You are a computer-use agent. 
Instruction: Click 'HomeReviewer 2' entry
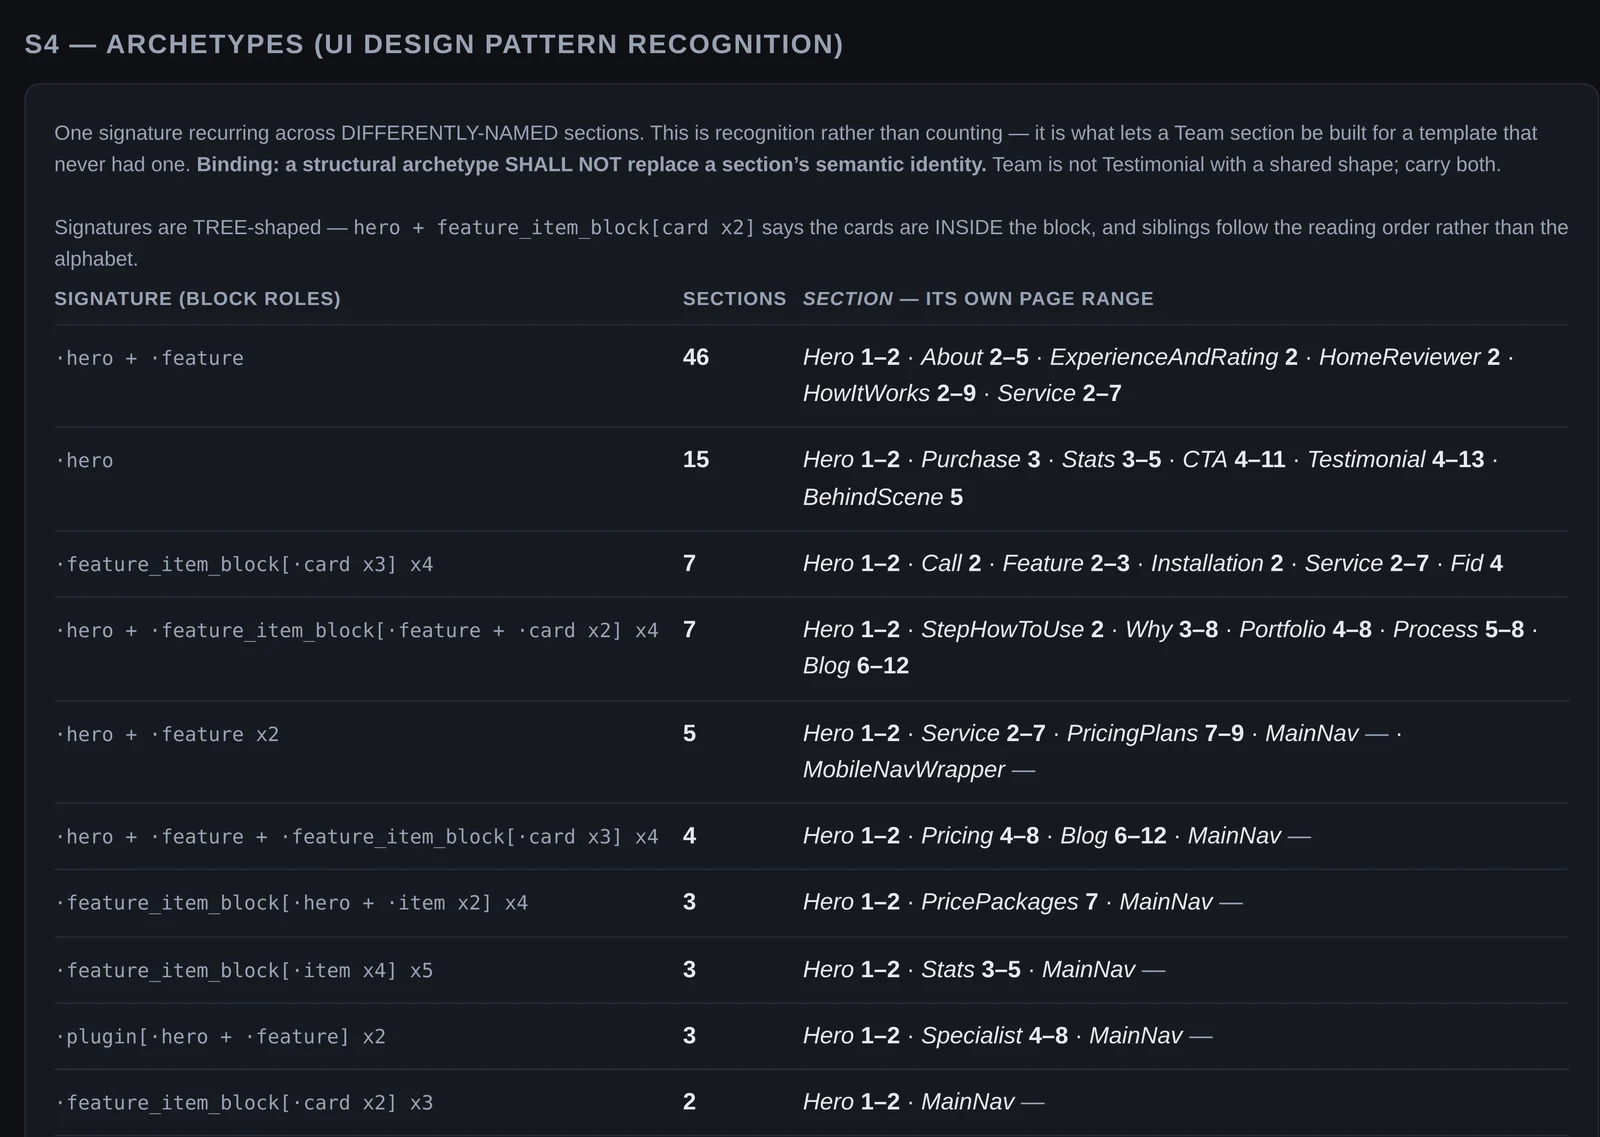pyautogui.click(x=1409, y=357)
